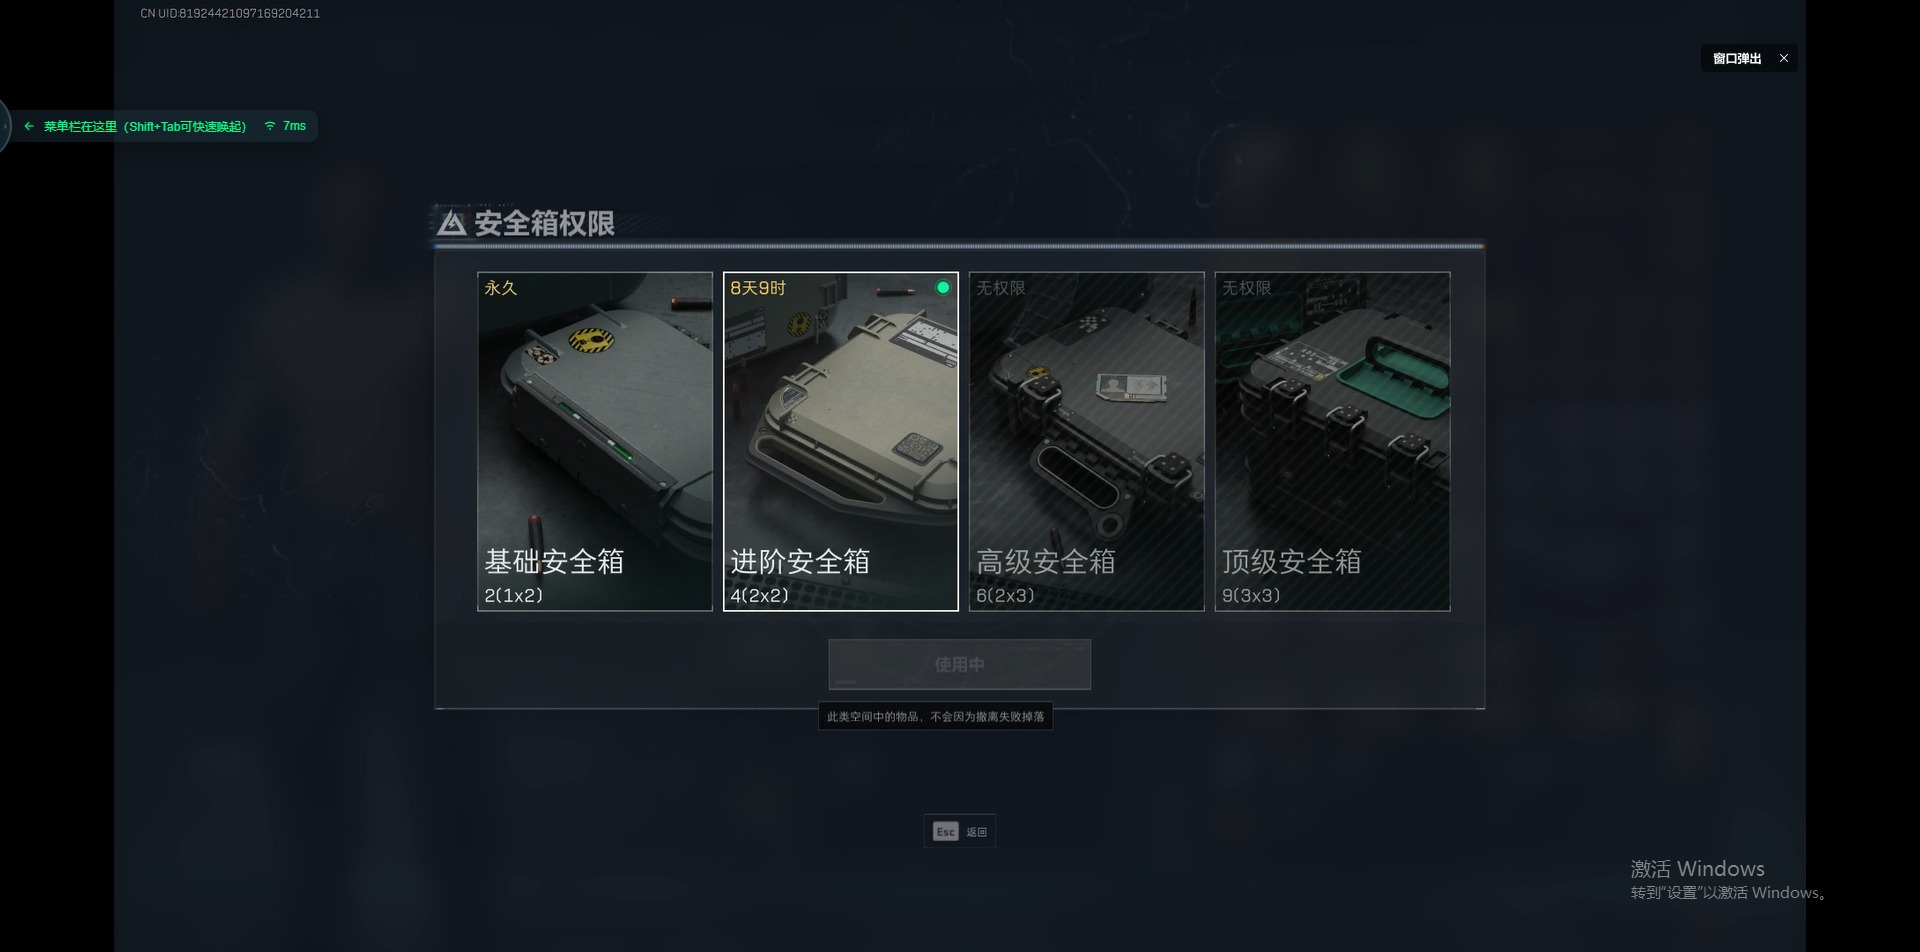
Task: Select the 基础安全箱 card
Action: pyautogui.click(x=595, y=441)
